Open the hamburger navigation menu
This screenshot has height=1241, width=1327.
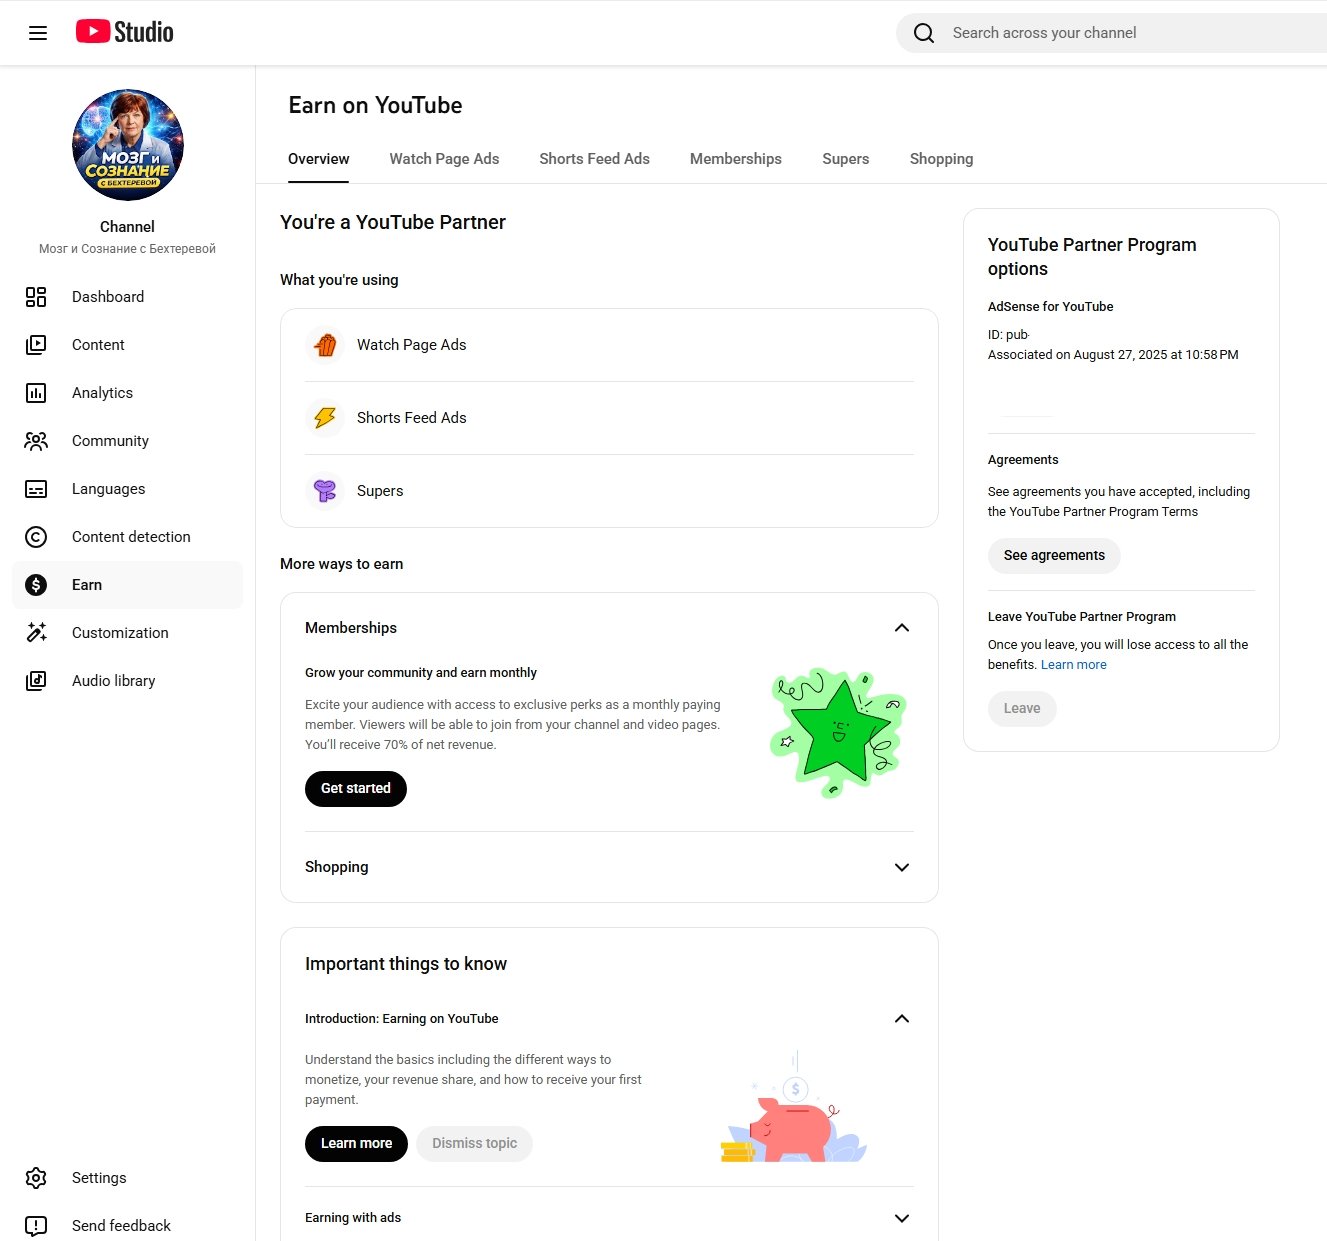coord(38,33)
